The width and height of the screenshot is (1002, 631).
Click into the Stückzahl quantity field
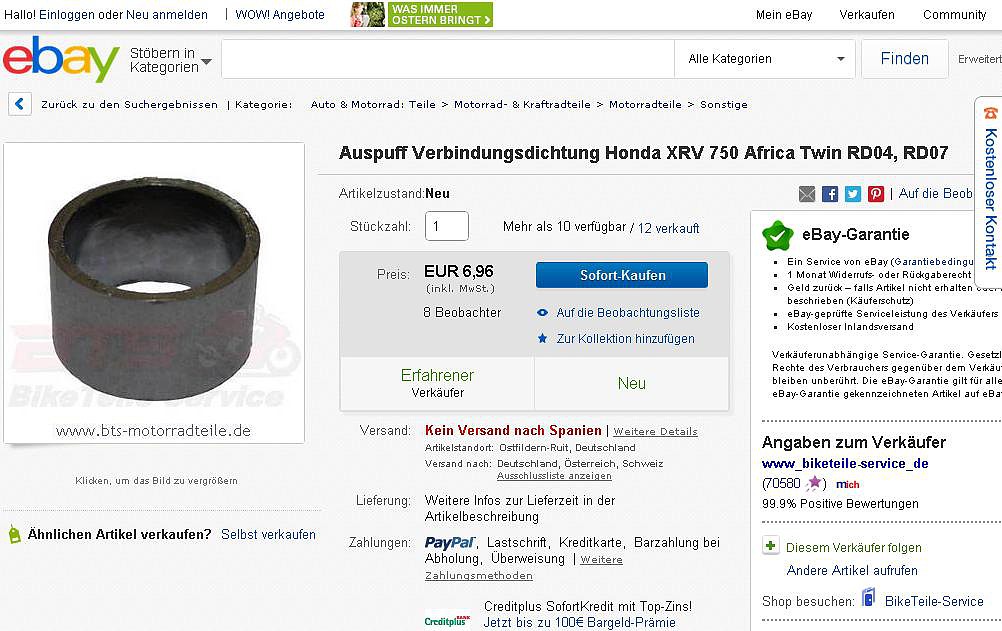pos(447,226)
